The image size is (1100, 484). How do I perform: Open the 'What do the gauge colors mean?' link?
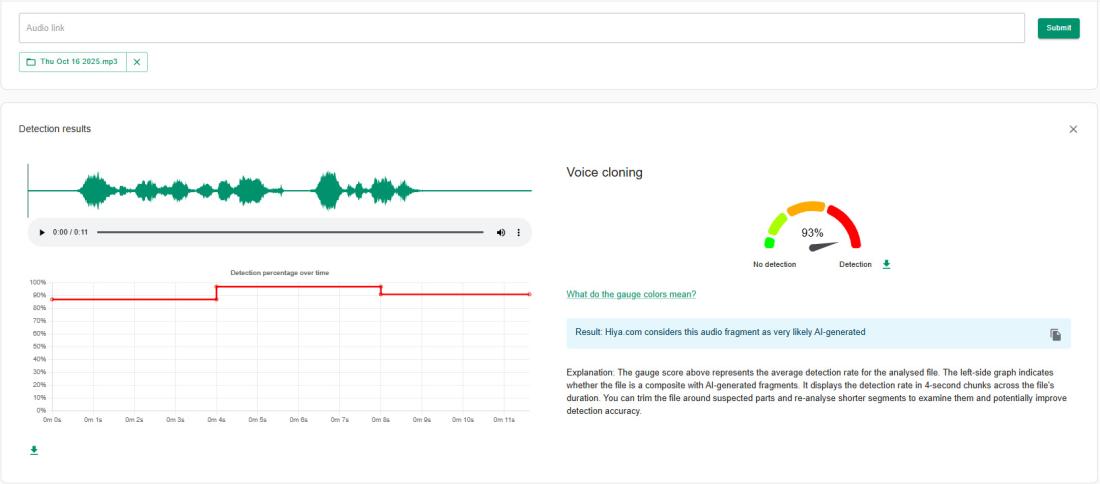(x=631, y=294)
